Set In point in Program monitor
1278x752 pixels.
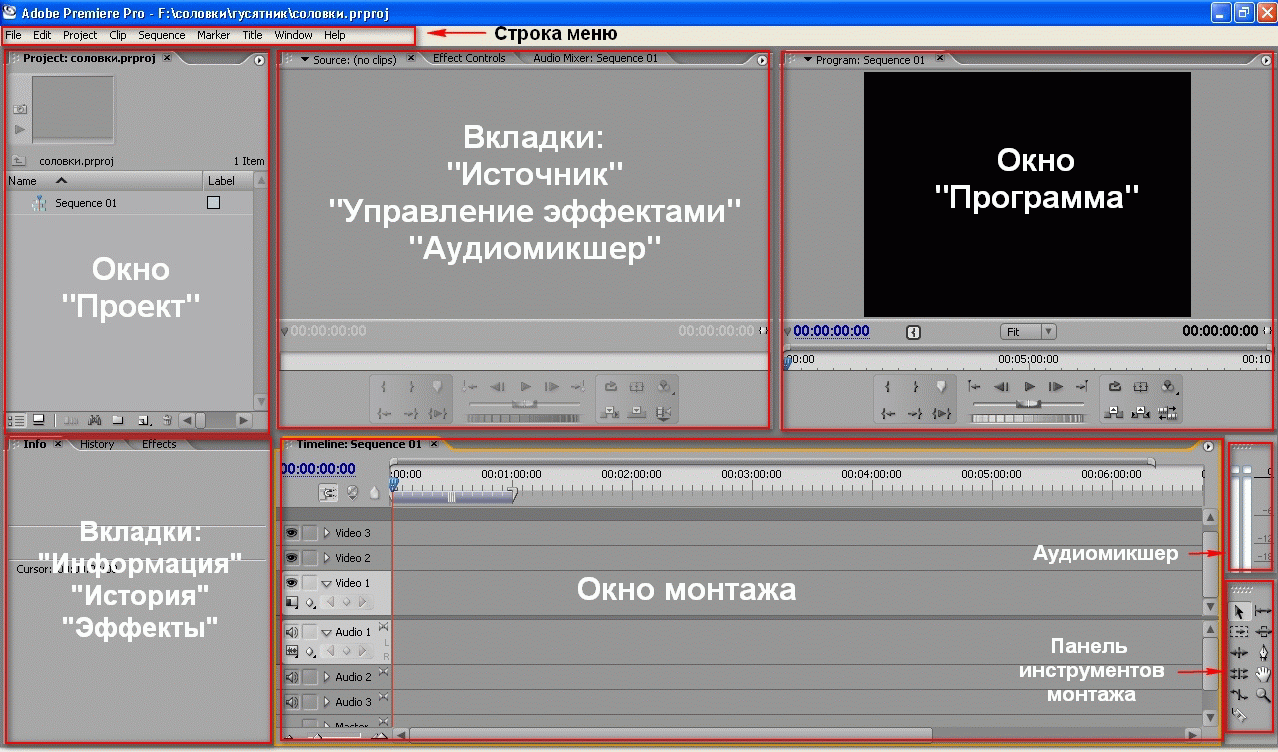(887, 387)
